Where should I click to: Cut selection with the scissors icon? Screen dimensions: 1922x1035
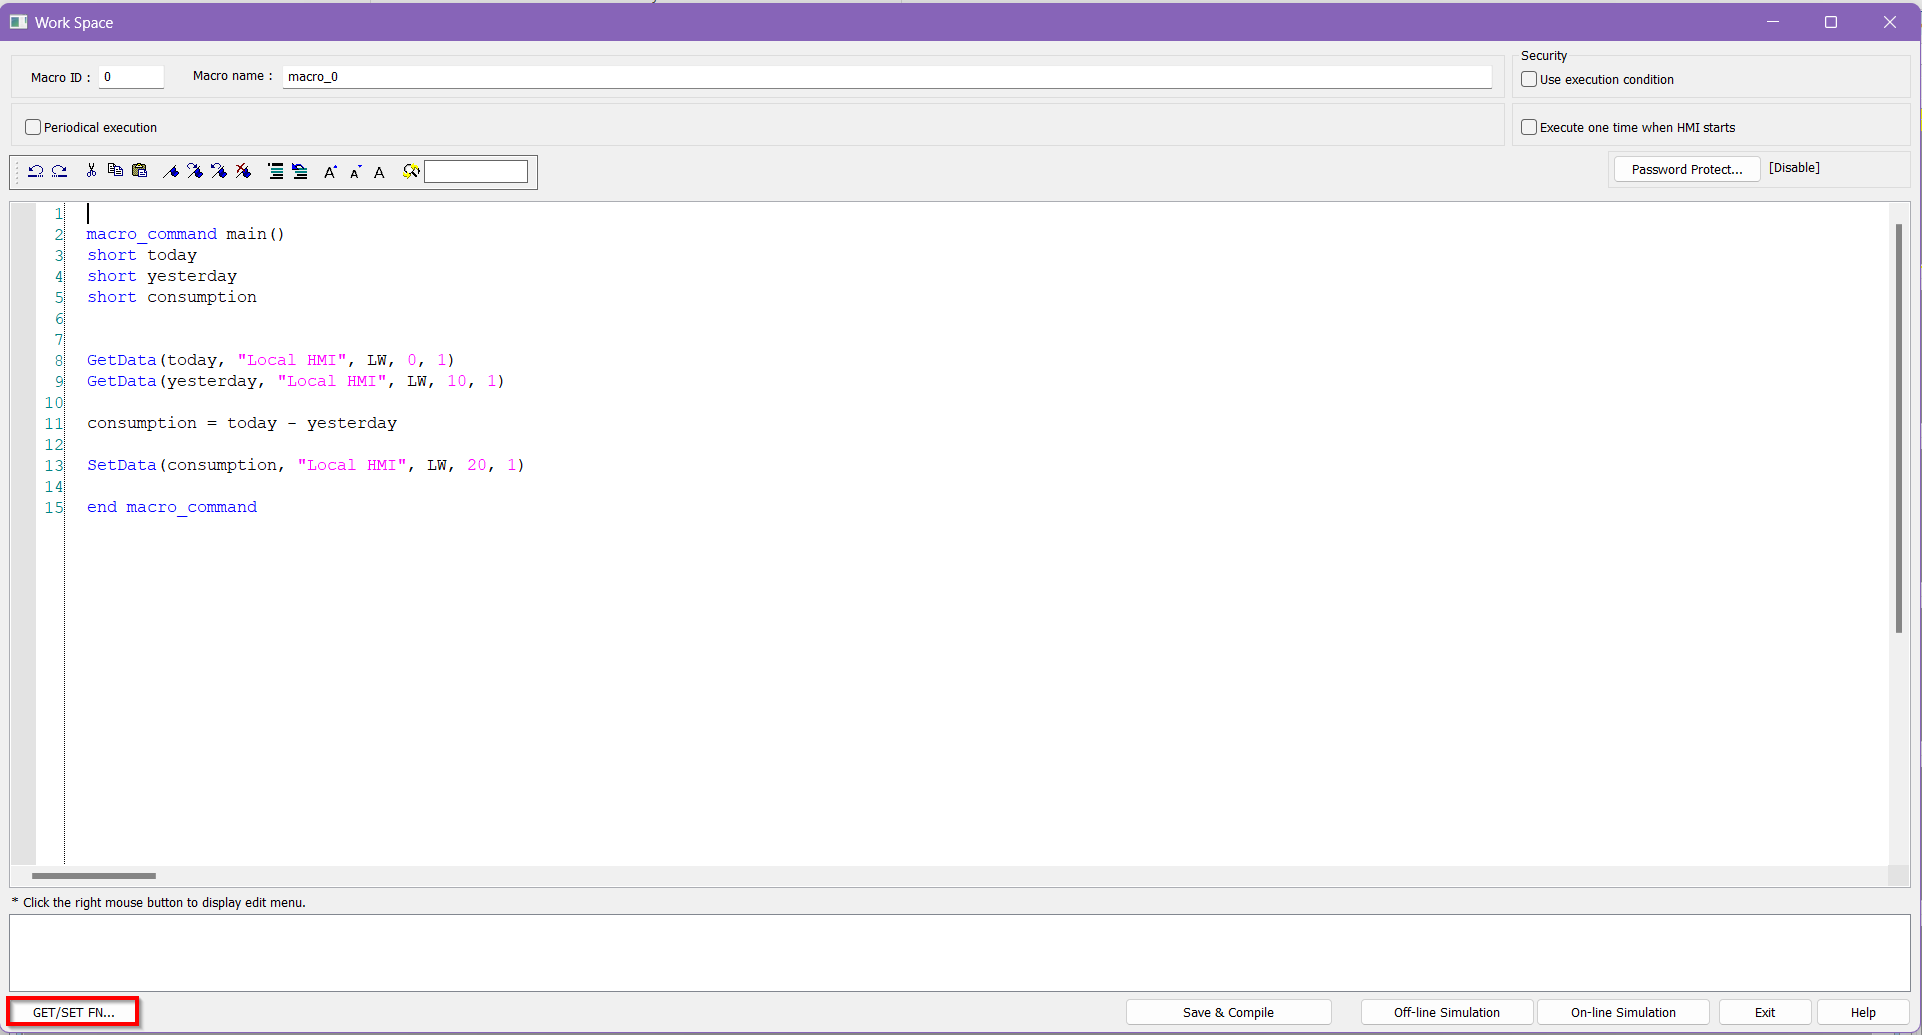(x=91, y=171)
